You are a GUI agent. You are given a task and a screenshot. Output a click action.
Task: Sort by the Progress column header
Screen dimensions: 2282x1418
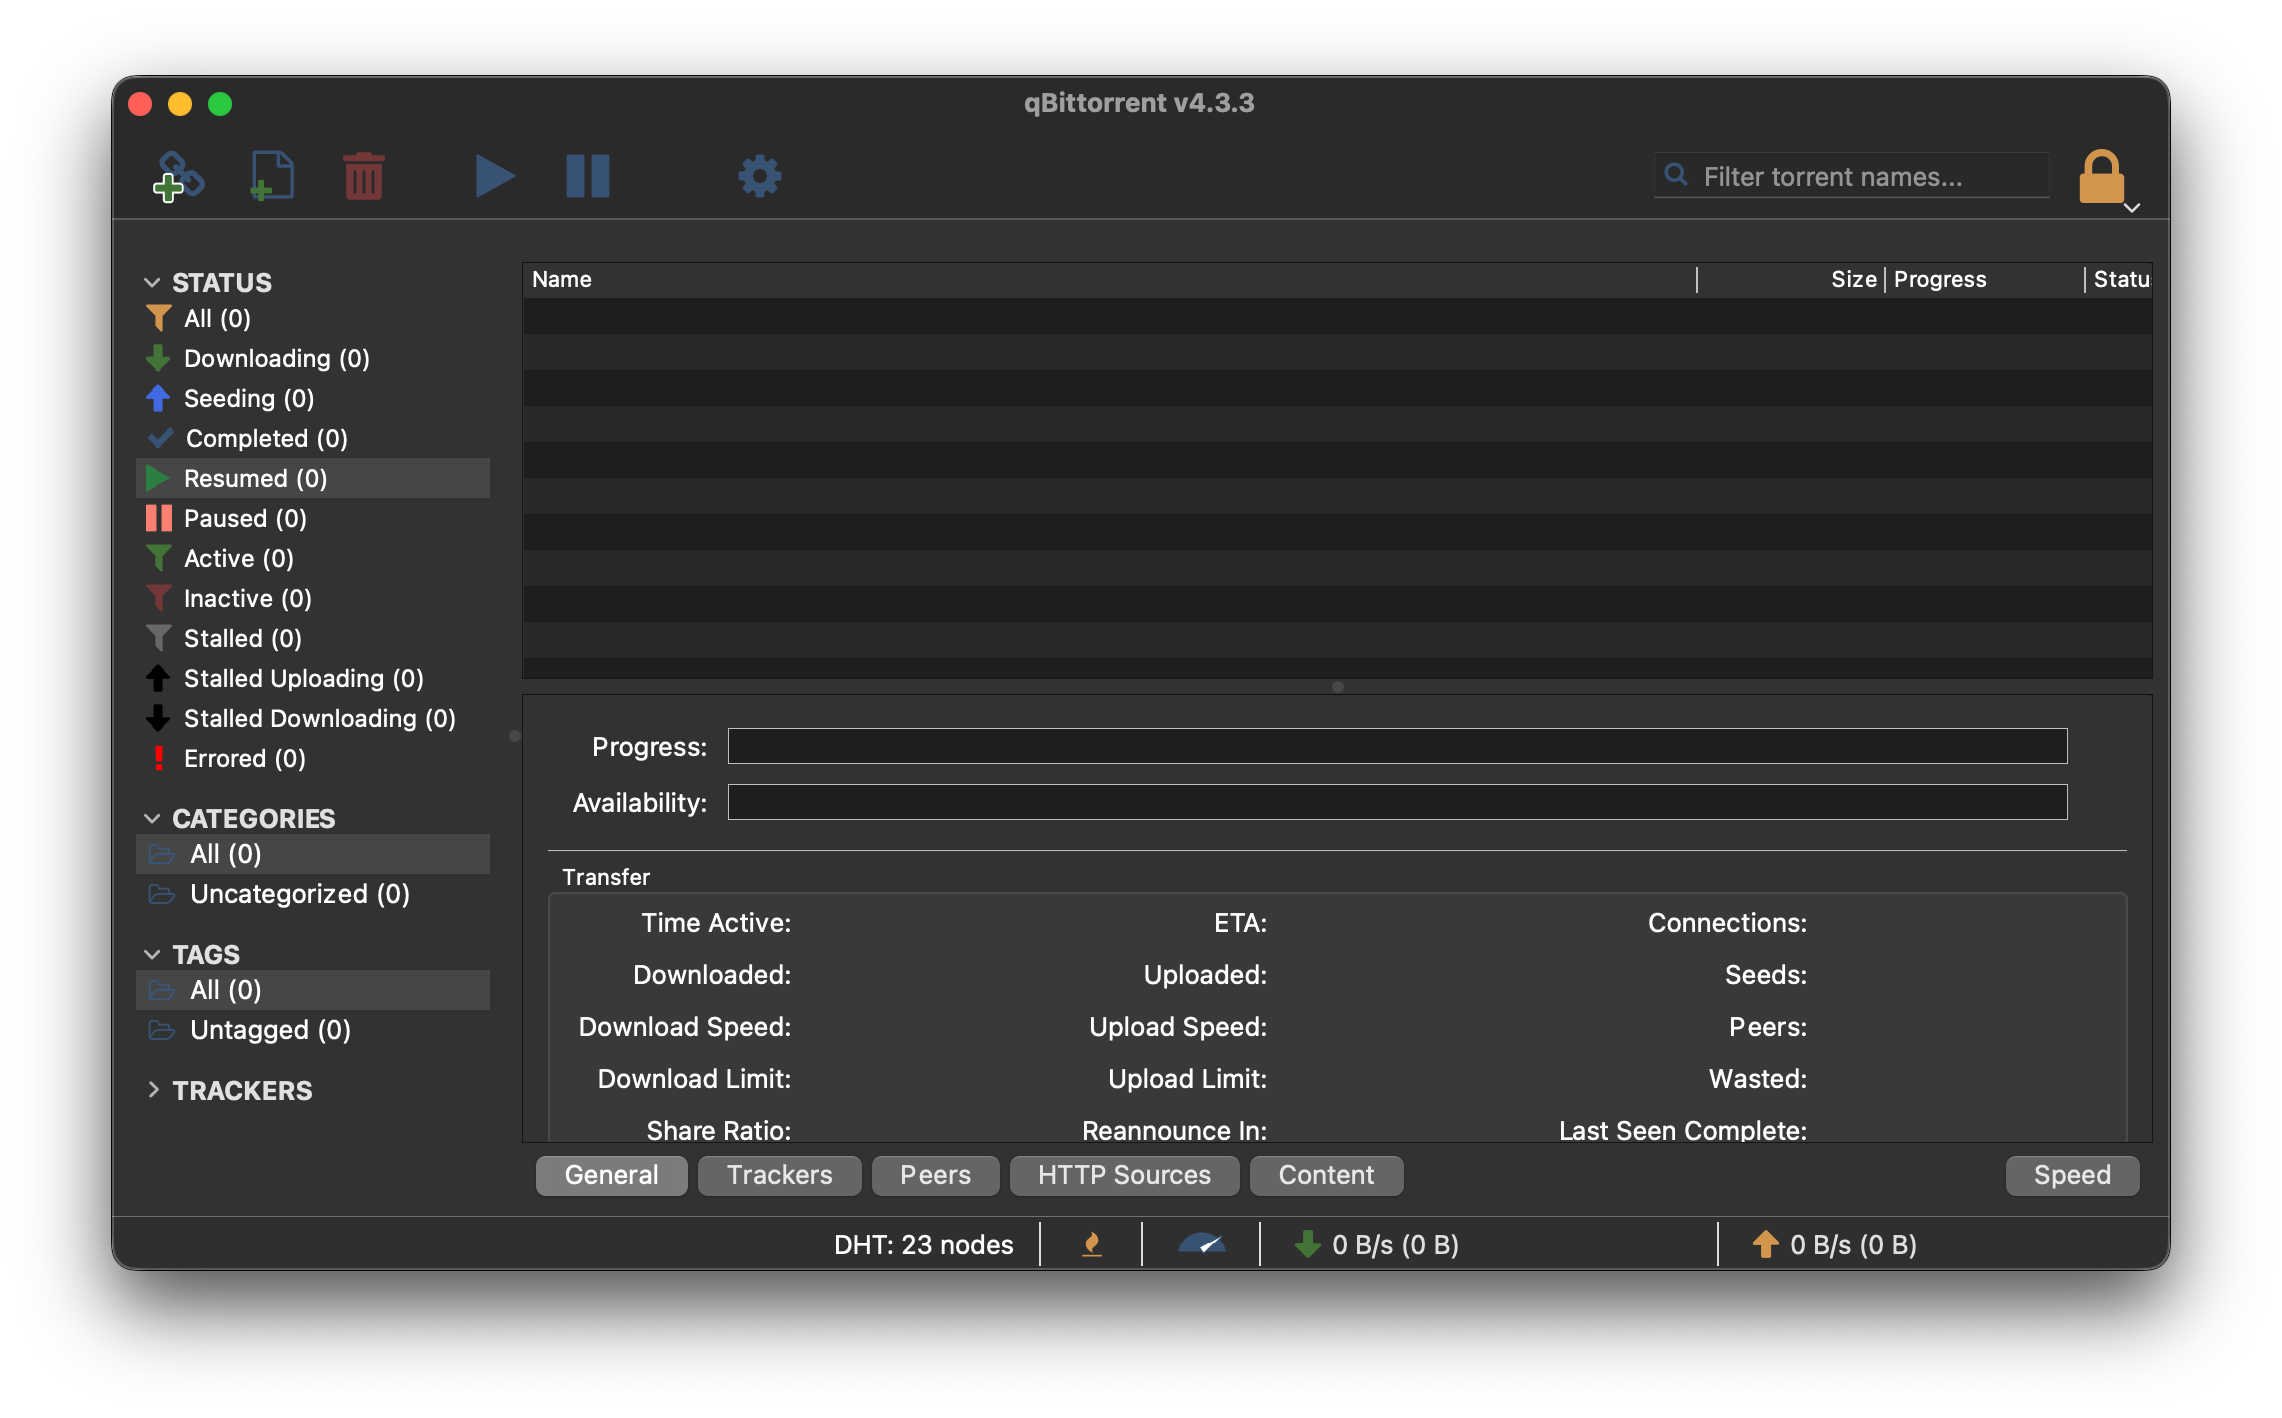1985,280
